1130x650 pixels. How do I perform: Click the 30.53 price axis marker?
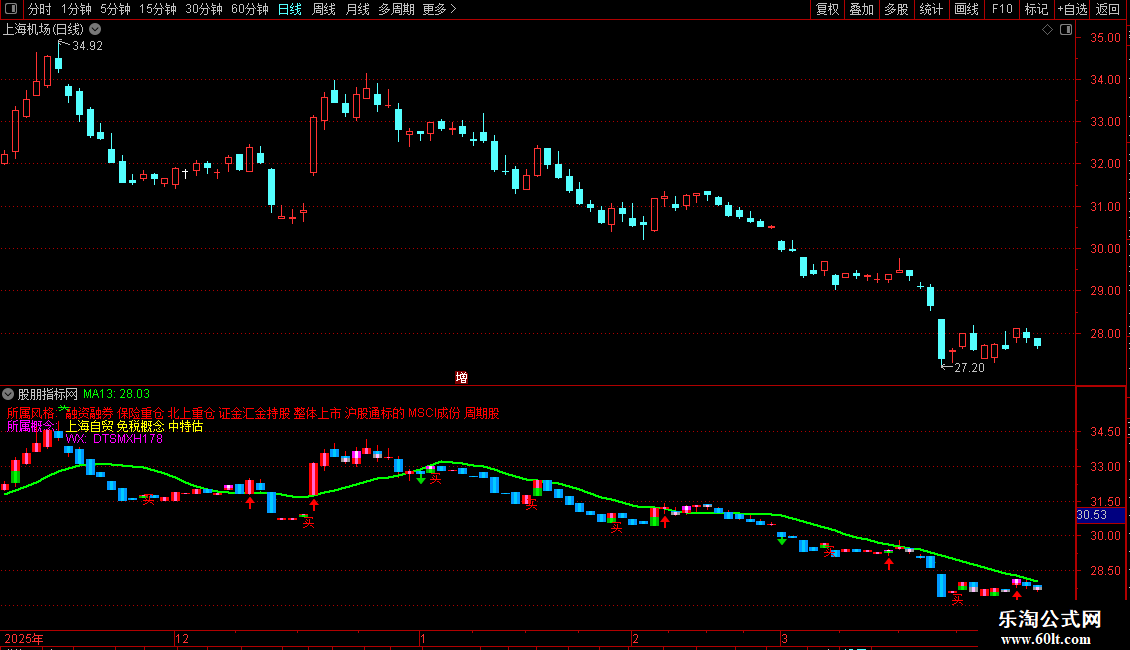click(x=1091, y=515)
